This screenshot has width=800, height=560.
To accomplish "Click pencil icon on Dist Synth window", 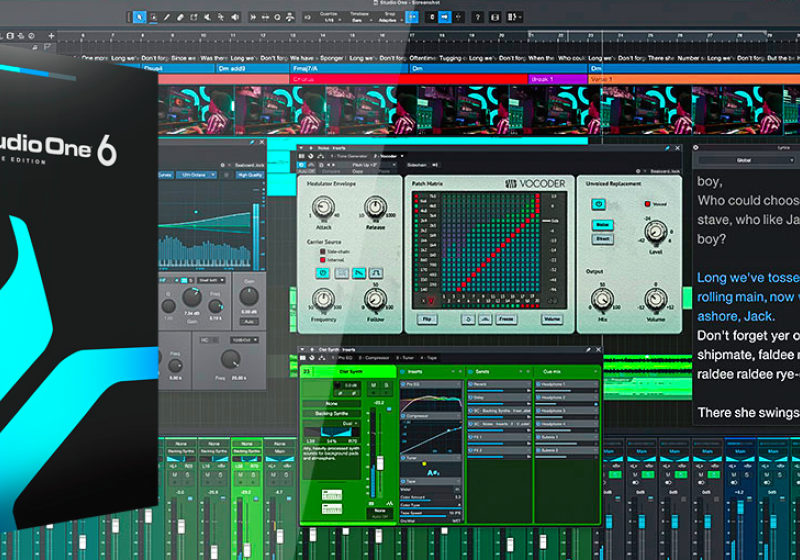I will tap(588, 350).
